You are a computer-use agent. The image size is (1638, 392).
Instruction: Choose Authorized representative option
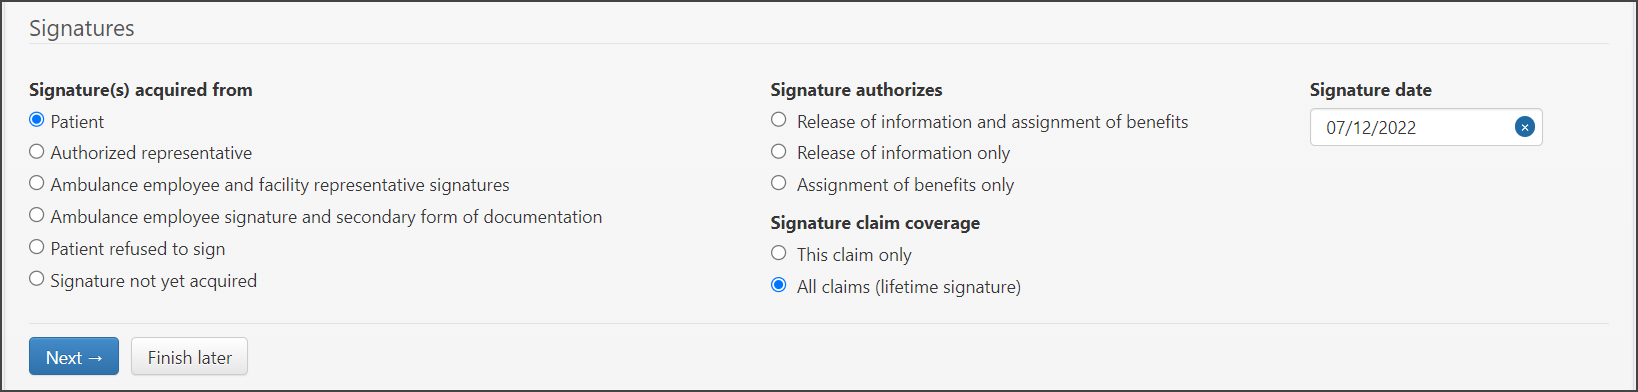[37, 152]
